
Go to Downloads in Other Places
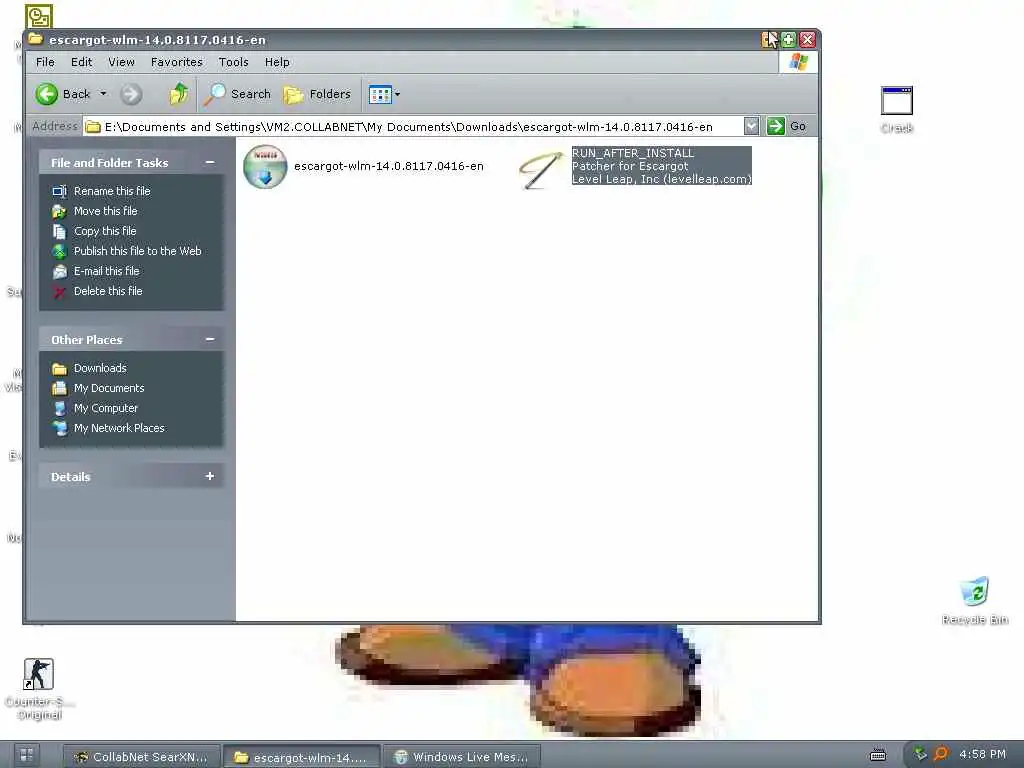[x=100, y=368]
